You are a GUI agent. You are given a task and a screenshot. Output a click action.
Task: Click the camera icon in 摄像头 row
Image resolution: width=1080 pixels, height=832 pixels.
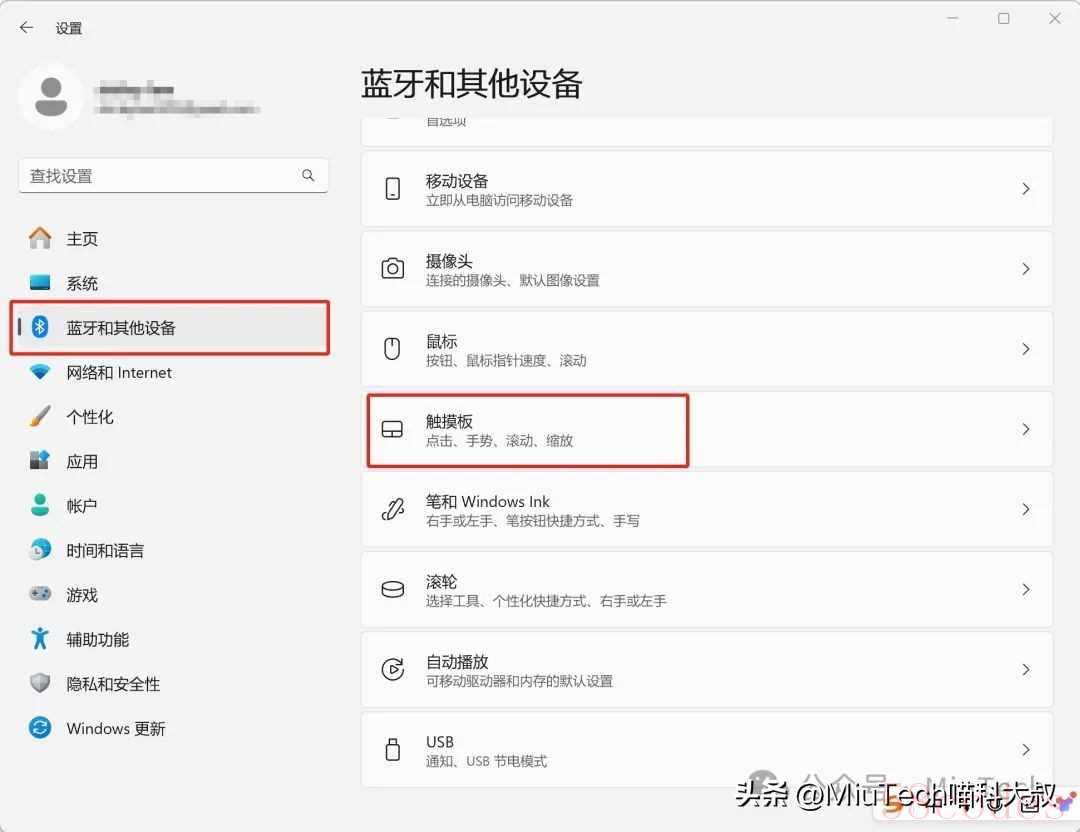click(393, 269)
